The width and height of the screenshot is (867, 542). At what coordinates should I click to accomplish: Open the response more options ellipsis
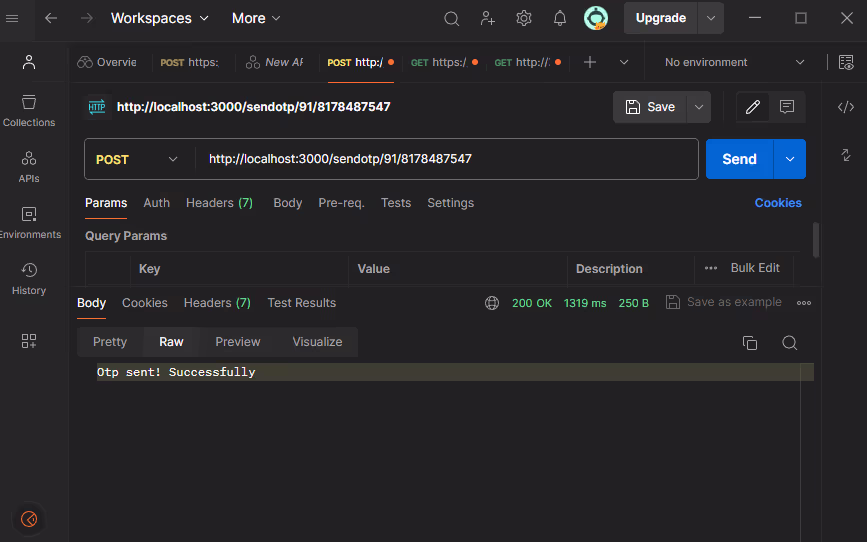[804, 303]
